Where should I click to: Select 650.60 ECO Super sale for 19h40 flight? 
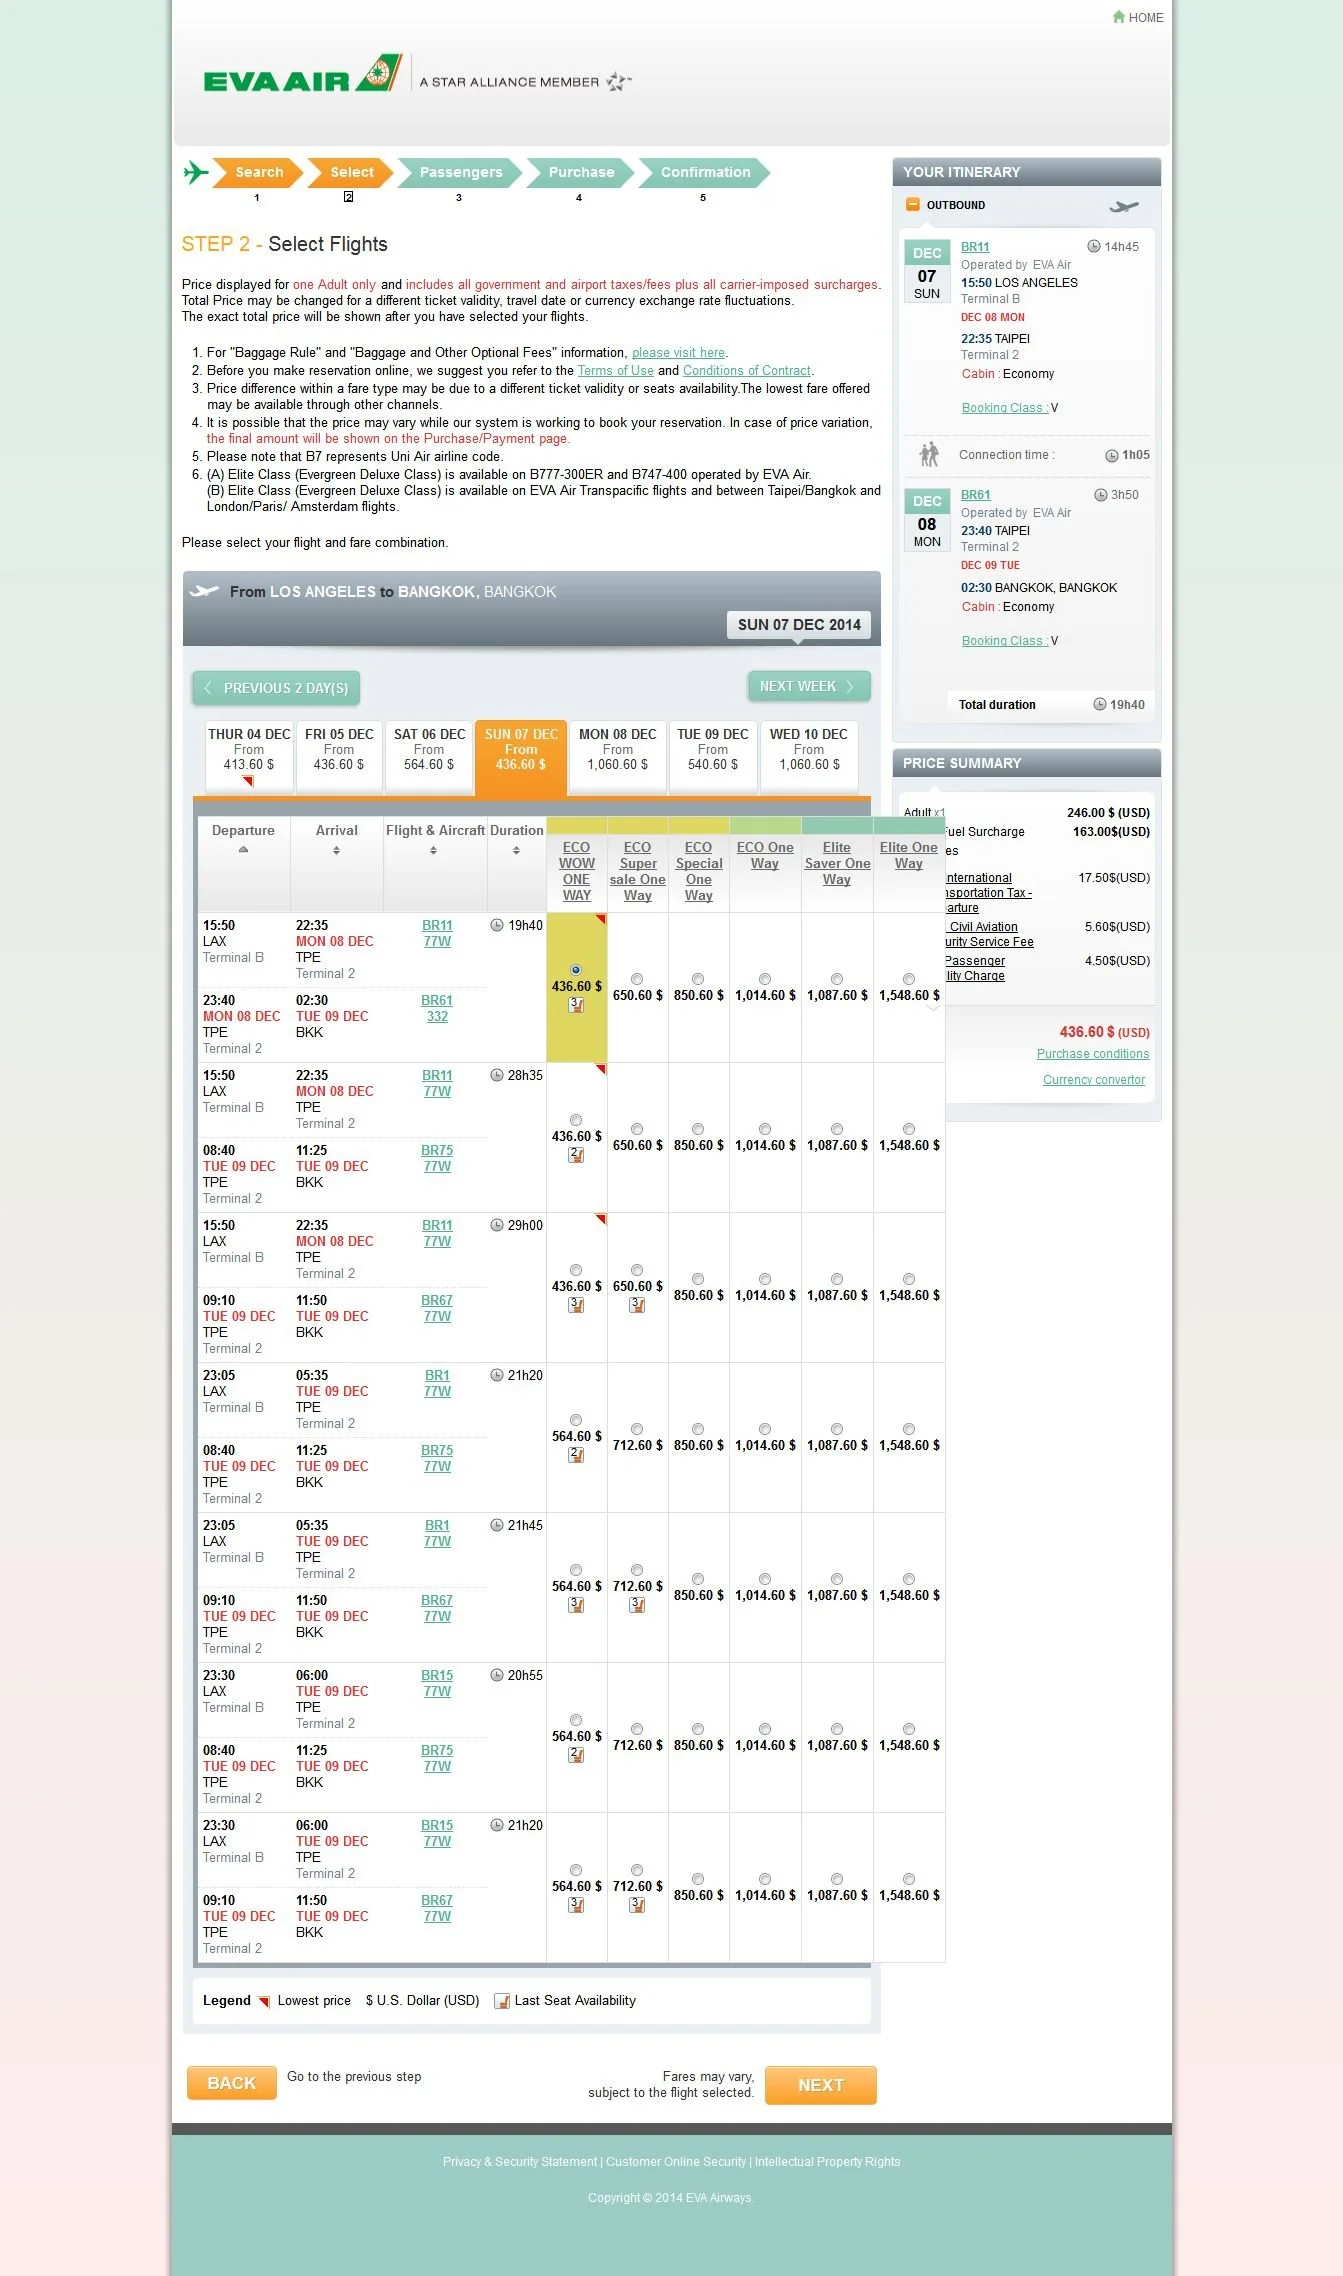[637, 979]
